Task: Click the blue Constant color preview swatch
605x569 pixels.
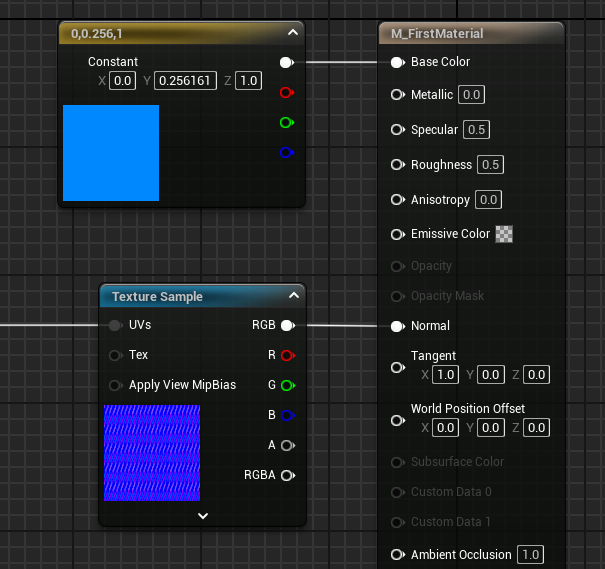Action: coord(111,153)
